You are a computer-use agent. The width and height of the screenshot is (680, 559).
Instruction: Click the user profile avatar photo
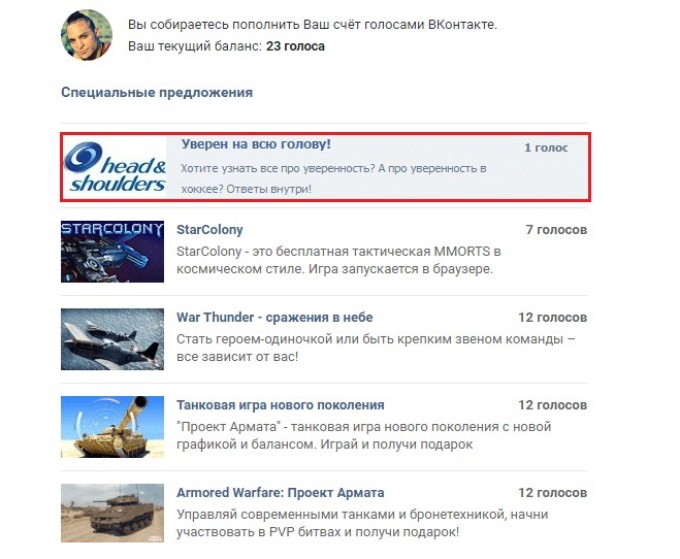click(x=87, y=35)
